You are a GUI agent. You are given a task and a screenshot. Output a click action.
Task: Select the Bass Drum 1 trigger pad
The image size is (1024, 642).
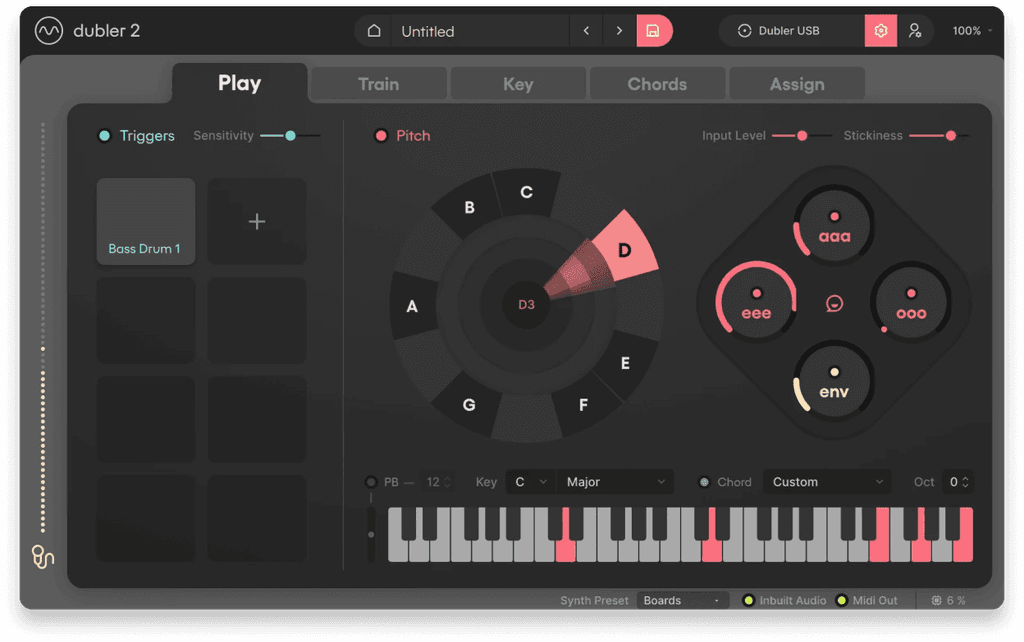pyautogui.click(x=145, y=221)
